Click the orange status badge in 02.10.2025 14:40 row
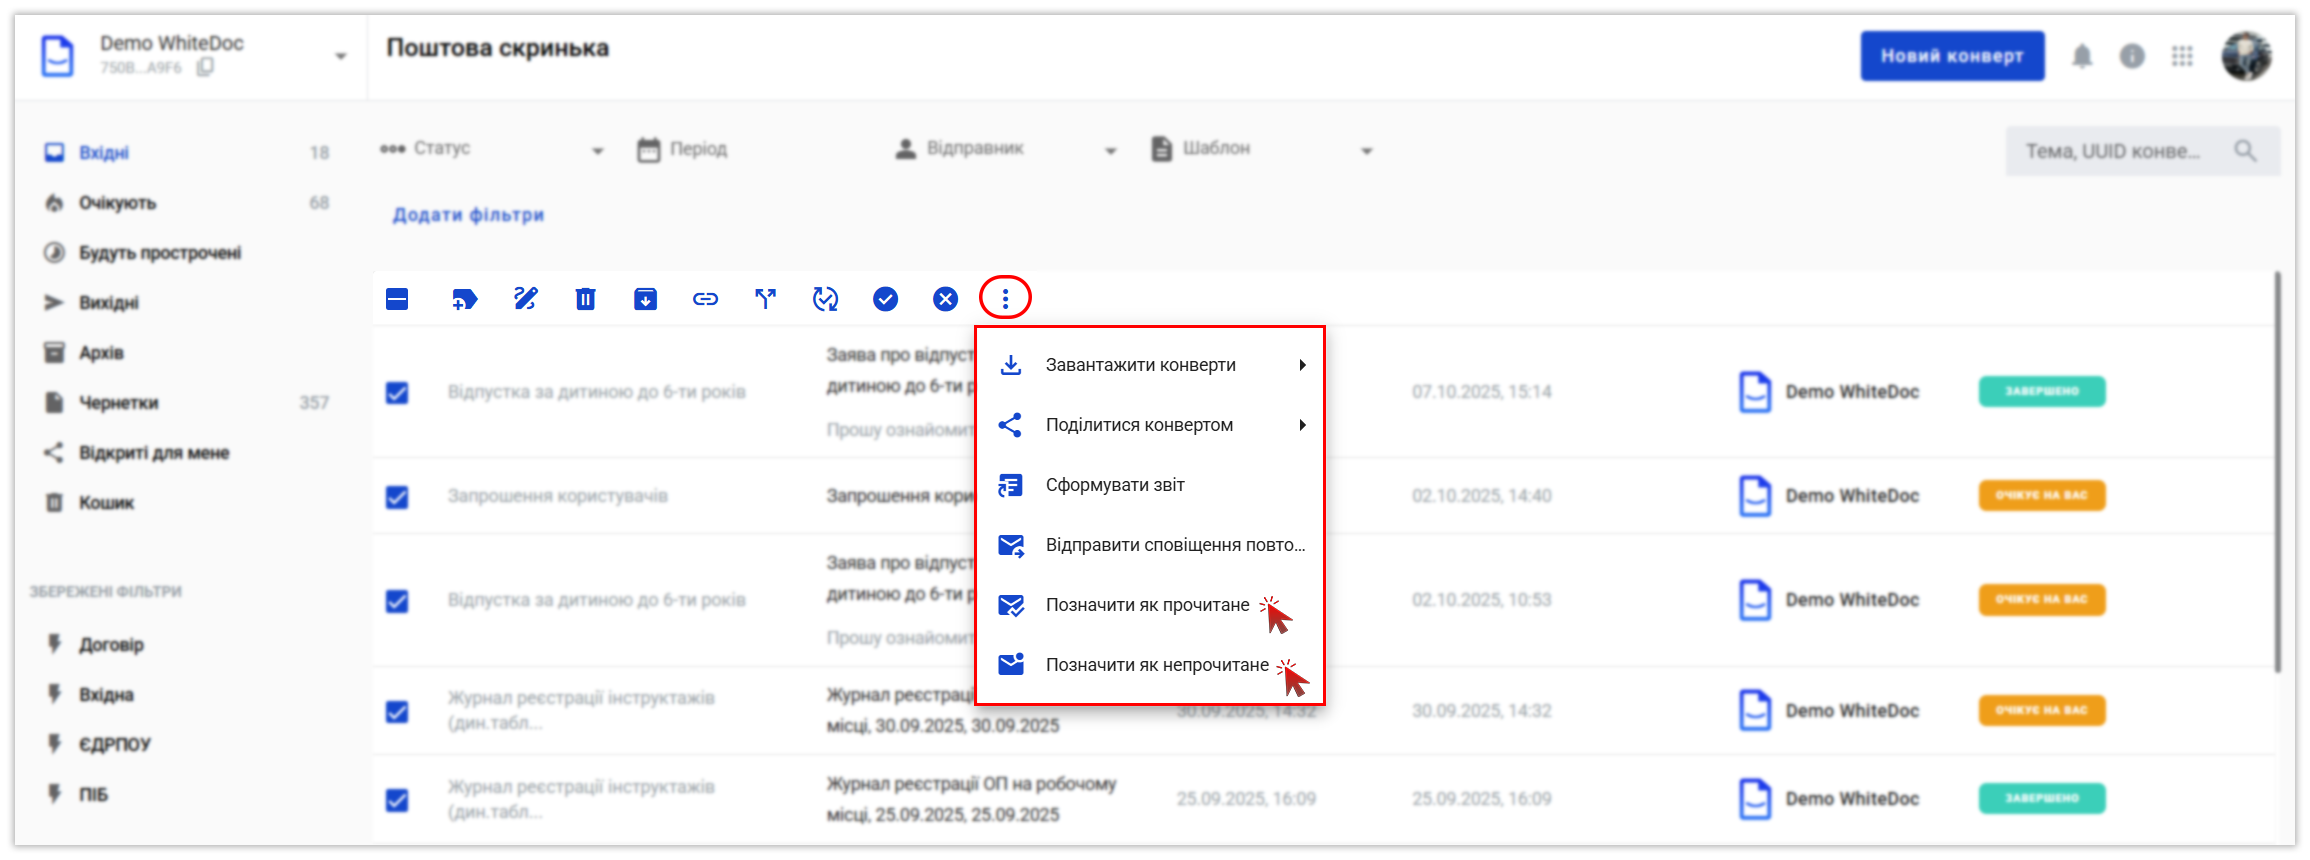This screenshot has height=860, width=2310. tap(2042, 495)
